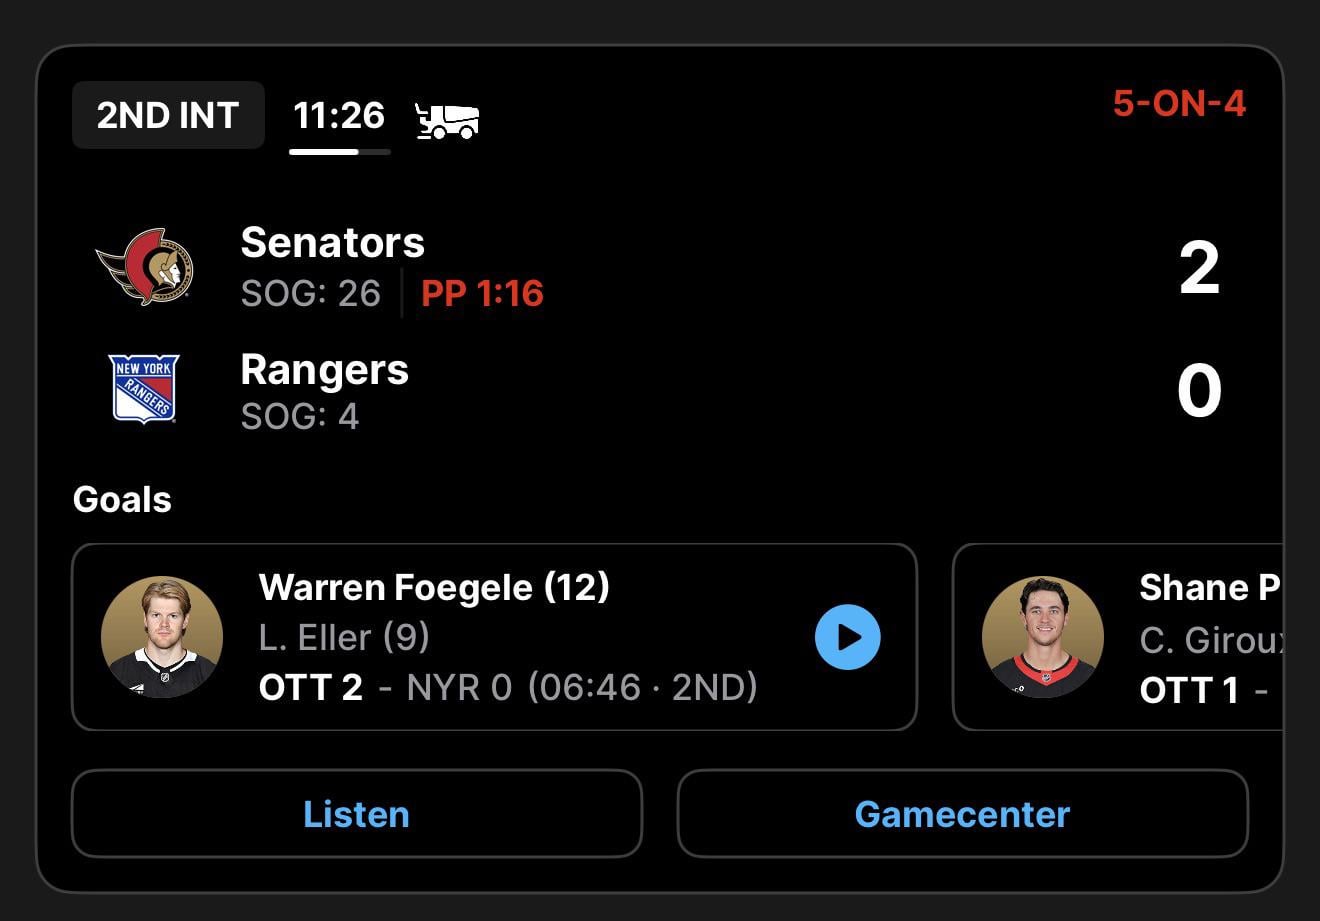
Task: Click the Goals section heading
Action: 122,499
